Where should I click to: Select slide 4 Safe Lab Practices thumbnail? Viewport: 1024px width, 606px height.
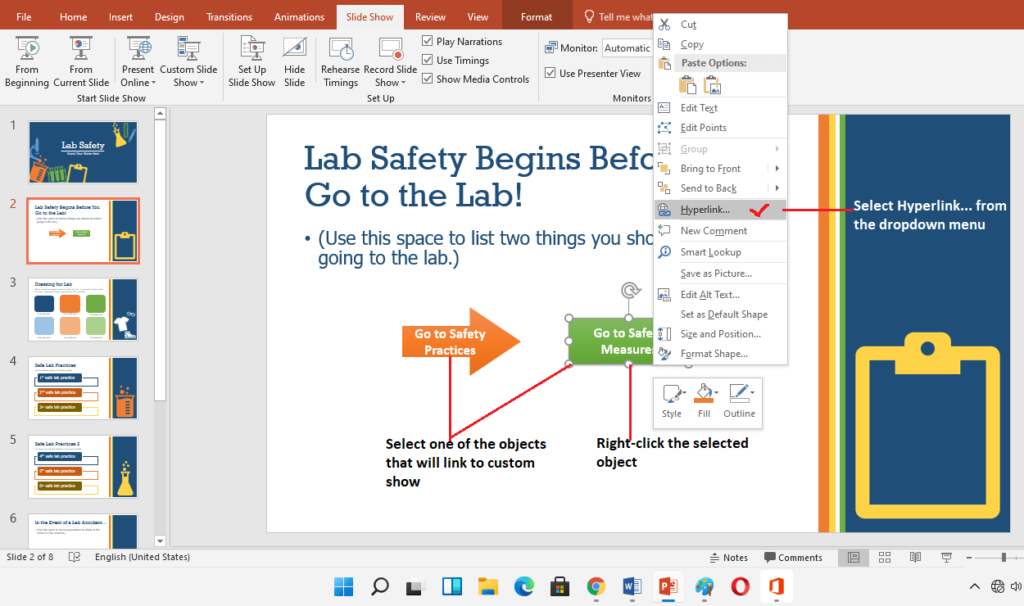click(x=83, y=388)
